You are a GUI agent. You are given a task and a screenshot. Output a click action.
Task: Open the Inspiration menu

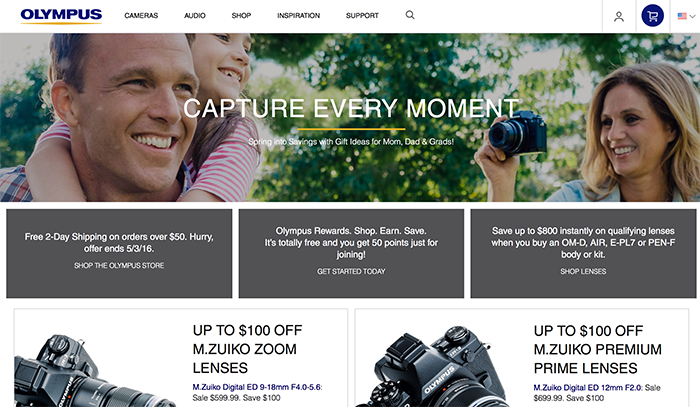tap(298, 16)
